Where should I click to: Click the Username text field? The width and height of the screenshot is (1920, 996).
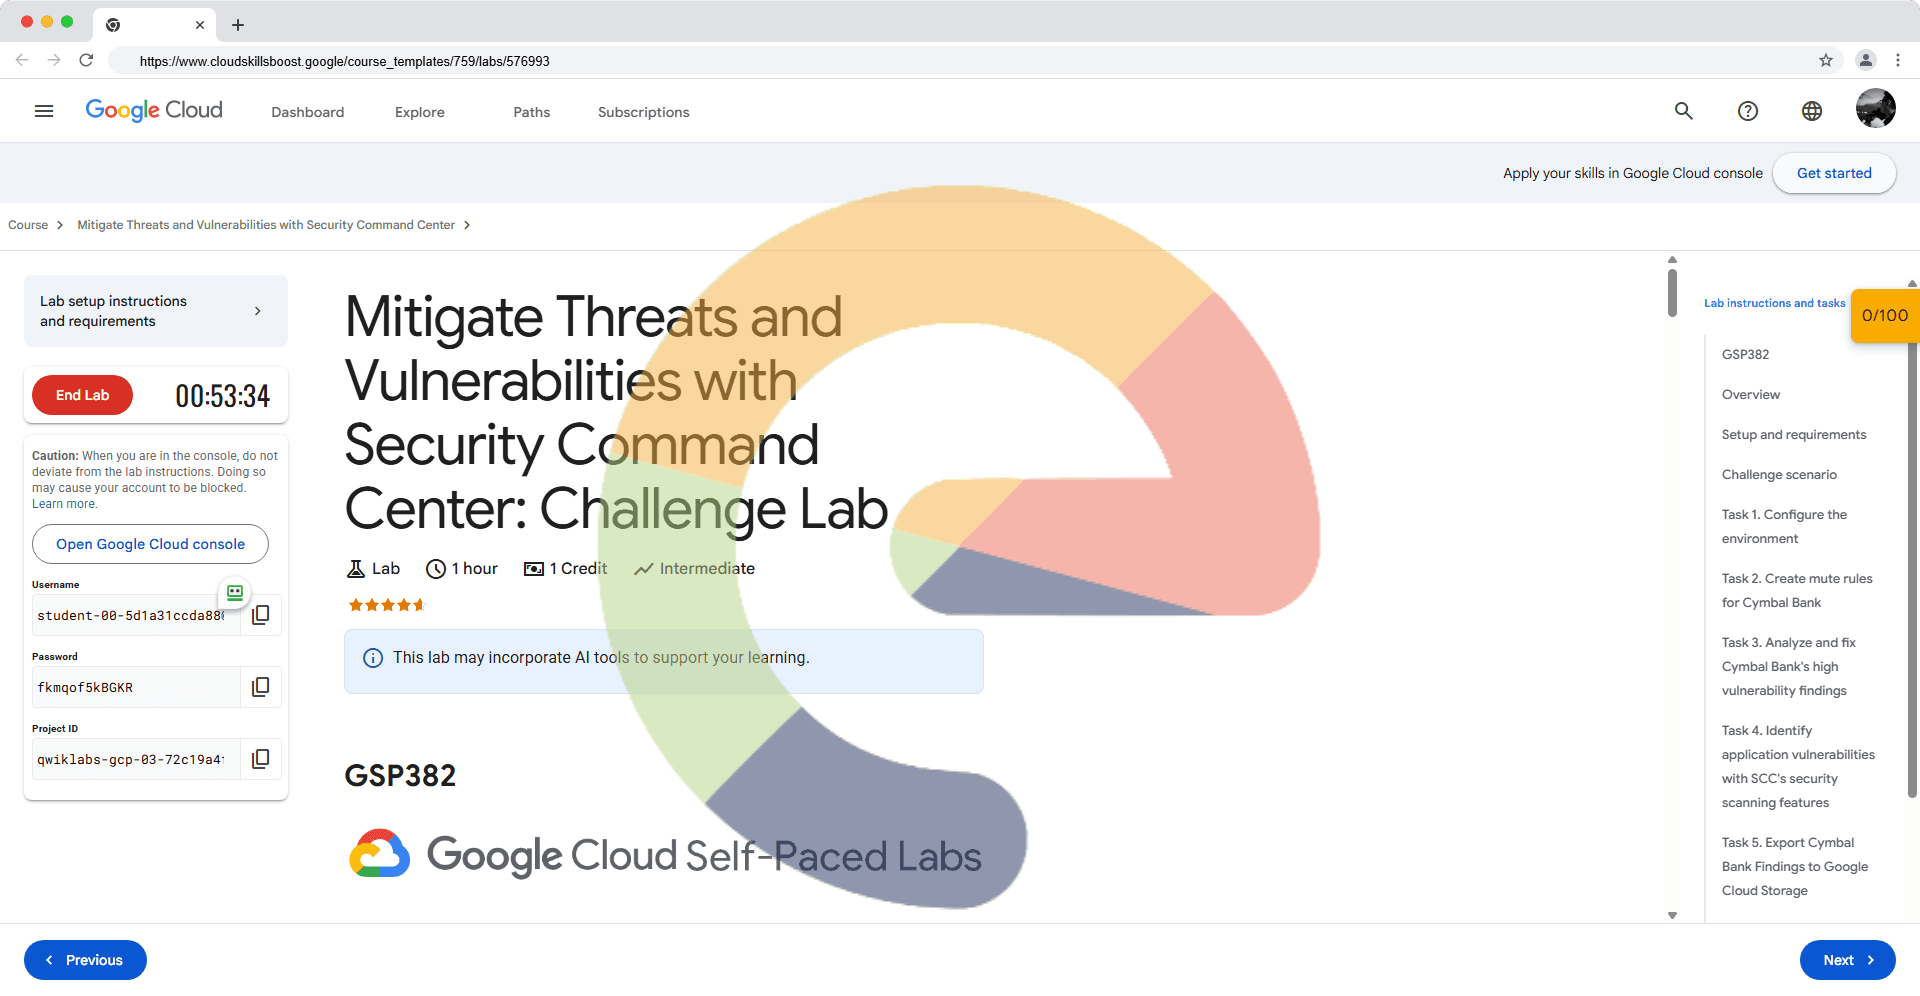[x=132, y=615]
